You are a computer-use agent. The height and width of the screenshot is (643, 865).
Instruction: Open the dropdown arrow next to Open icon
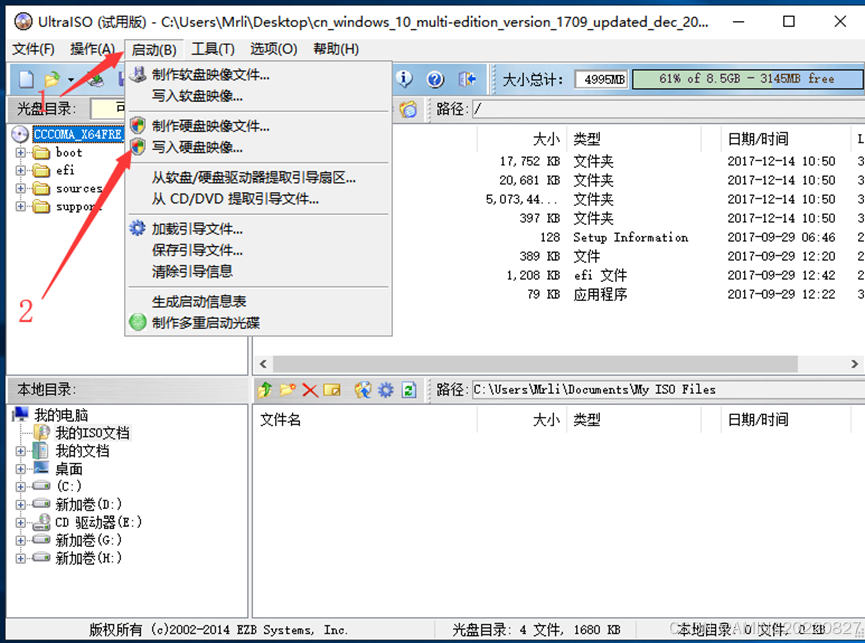71,80
